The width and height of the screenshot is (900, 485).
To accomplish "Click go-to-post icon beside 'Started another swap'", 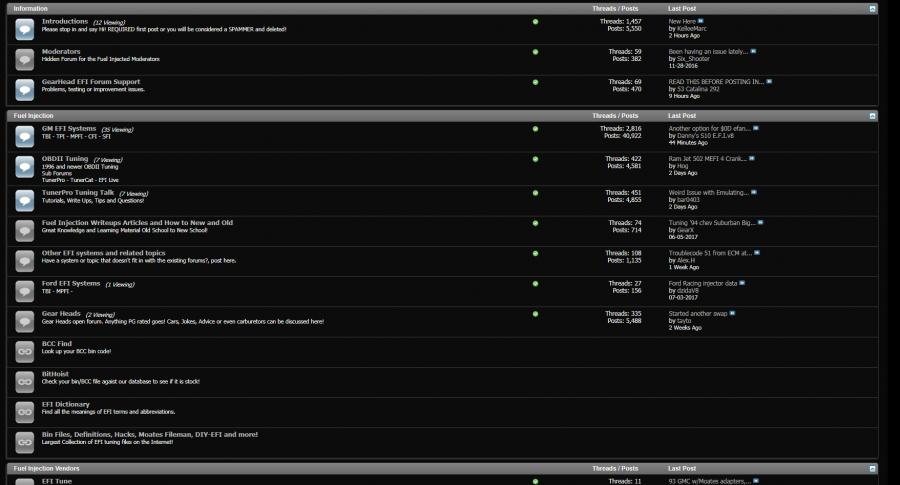I will pos(732,313).
